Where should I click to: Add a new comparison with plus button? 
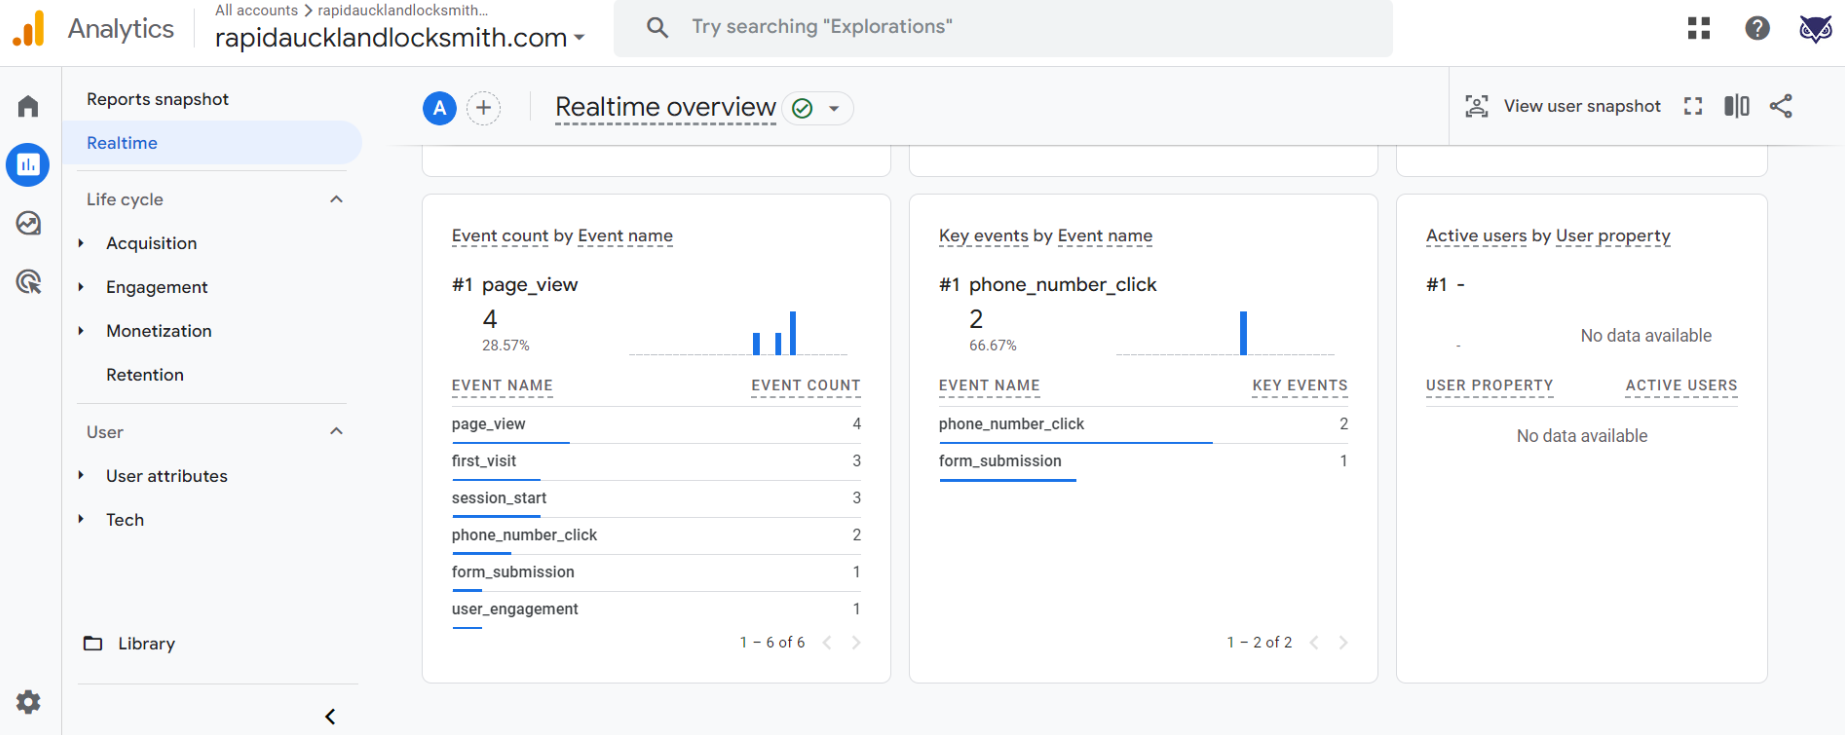tap(483, 108)
